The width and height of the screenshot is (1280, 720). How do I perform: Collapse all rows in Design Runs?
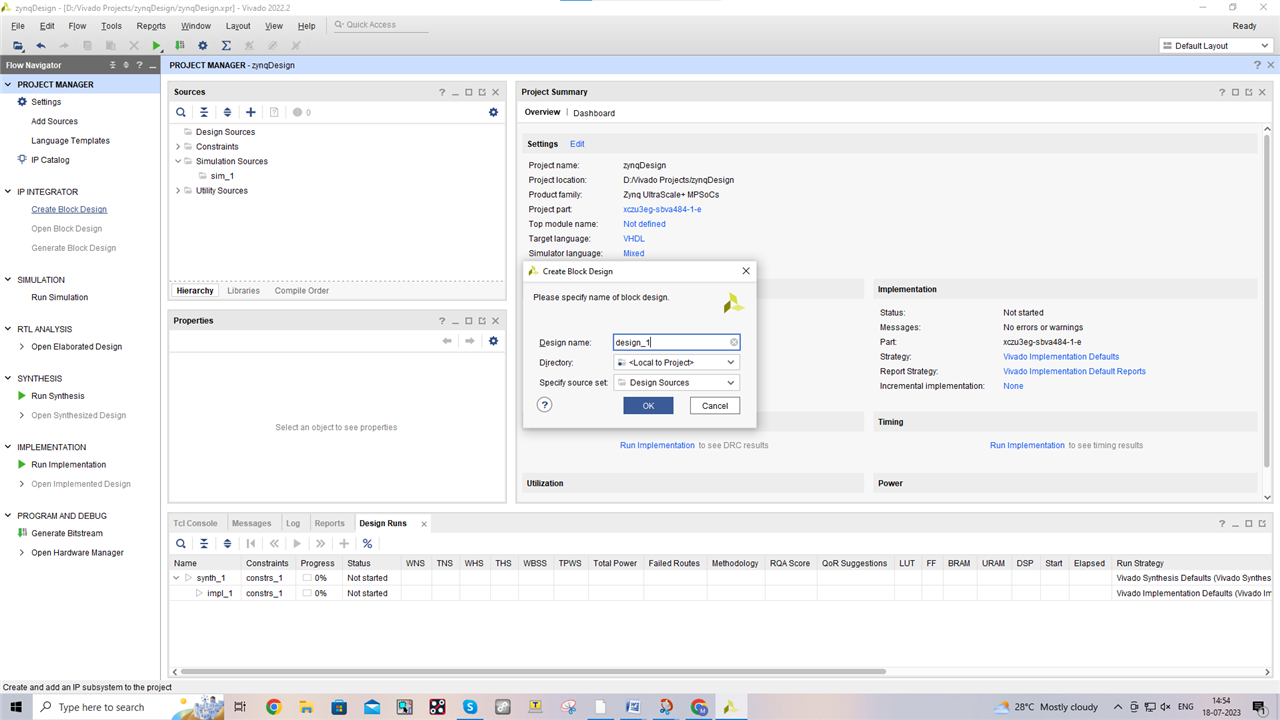coord(204,544)
